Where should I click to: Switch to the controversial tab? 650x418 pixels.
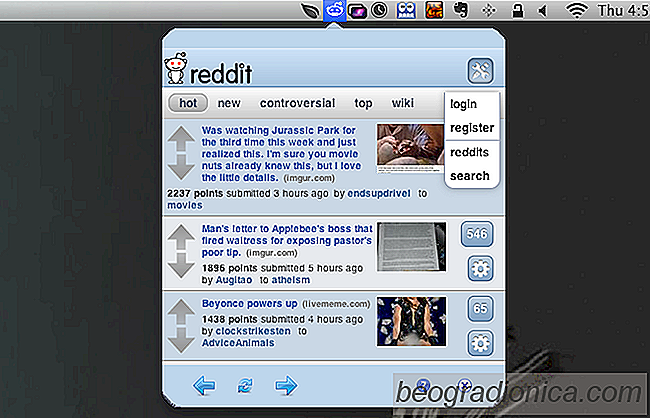[297, 103]
